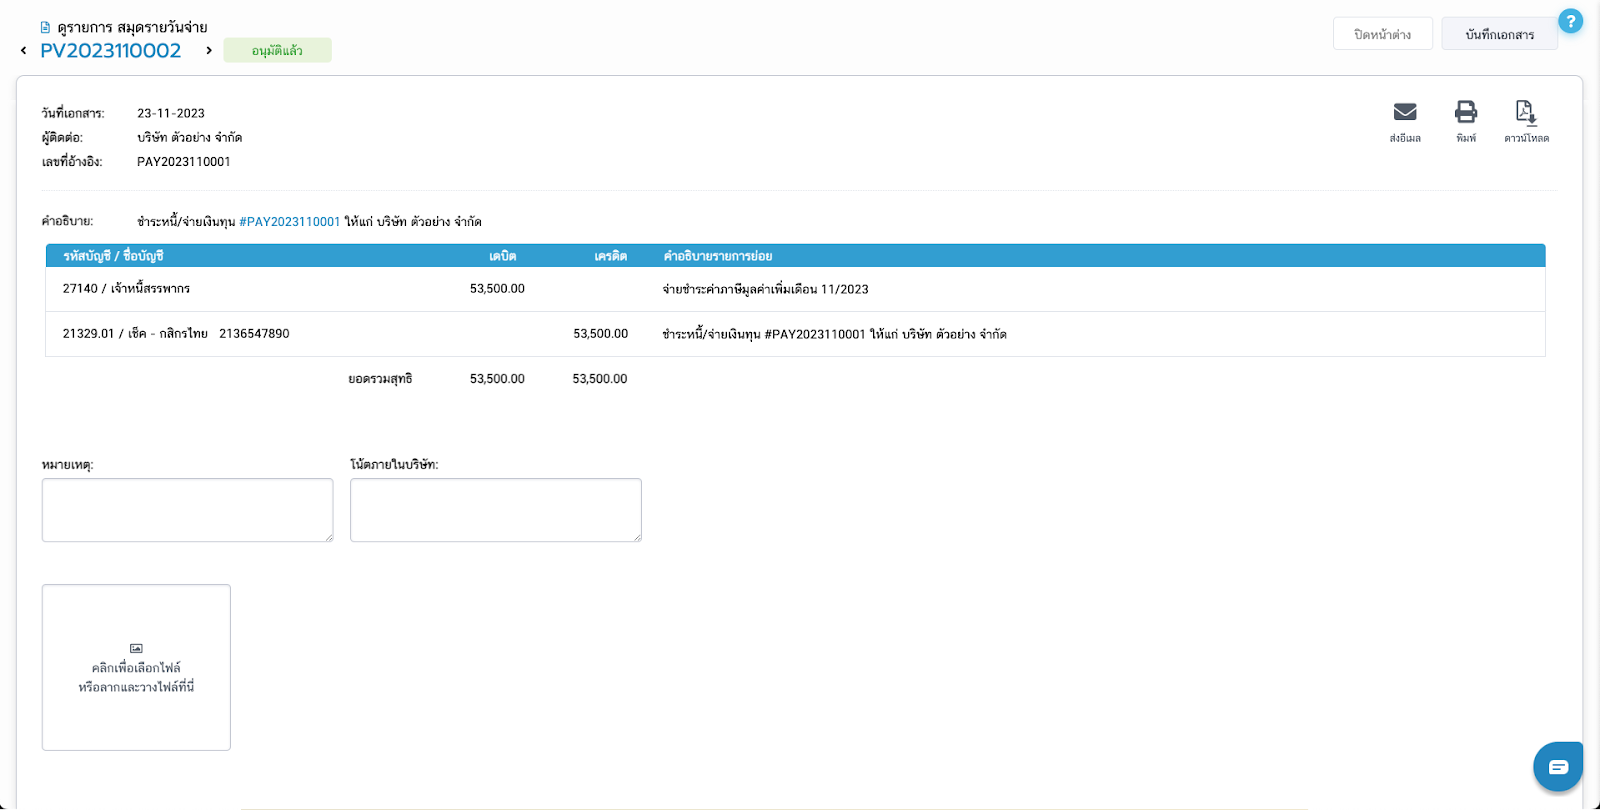Open the blue help question mark icon
Screen dimensions: 1600x810
[x=1570, y=21]
